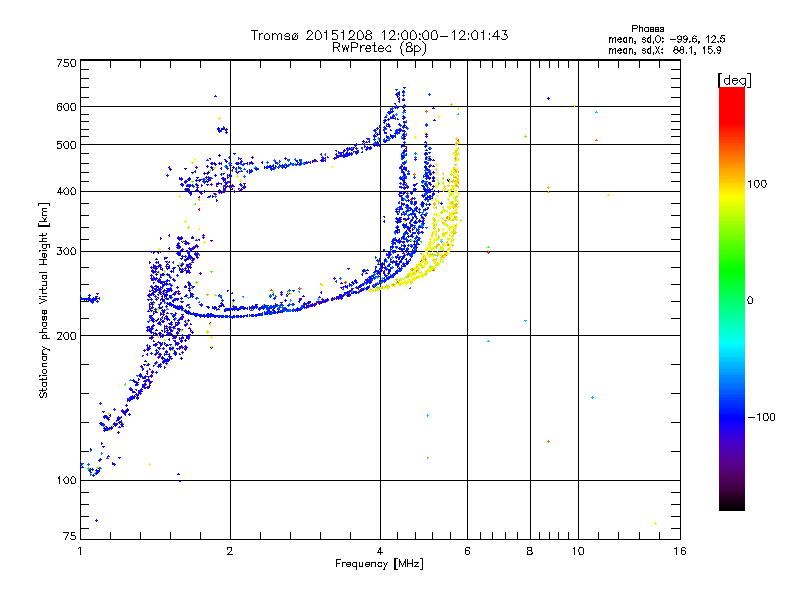800x600 pixels.
Task: Click the '400' y-axis tick label
Action: coord(66,192)
